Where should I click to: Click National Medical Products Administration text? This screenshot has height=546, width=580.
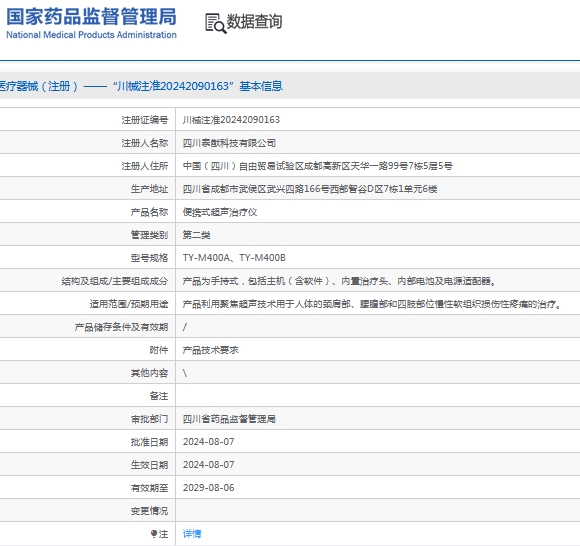[x=91, y=35]
